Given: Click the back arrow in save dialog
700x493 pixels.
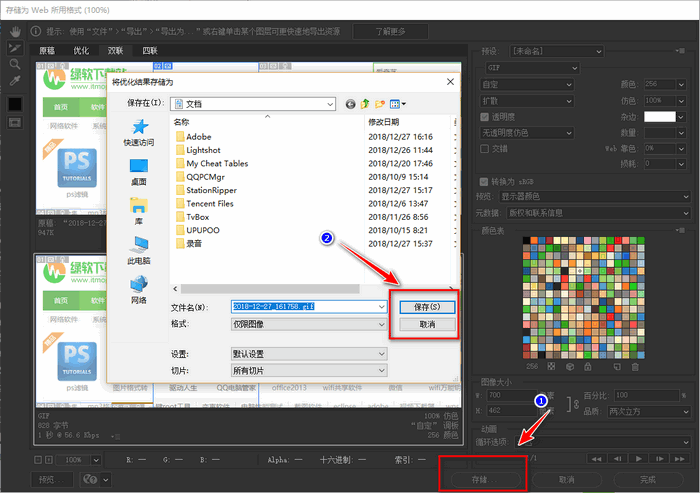Looking at the screenshot, I should click(x=350, y=104).
